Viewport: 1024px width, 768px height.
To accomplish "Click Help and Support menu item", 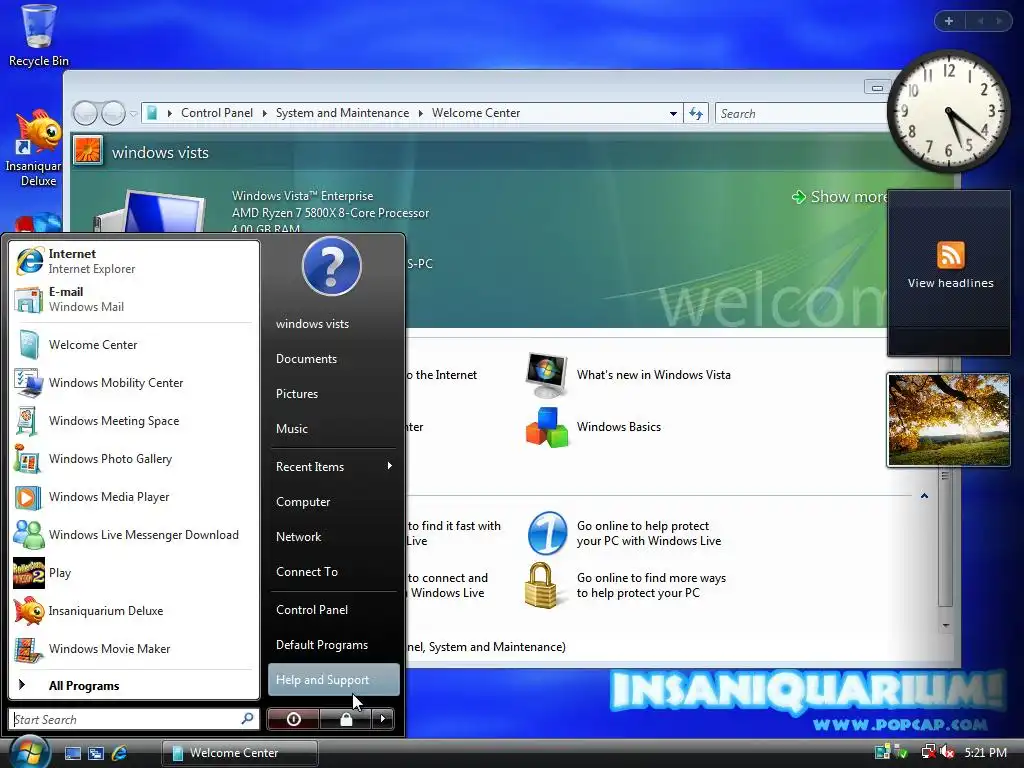I will coord(334,680).
